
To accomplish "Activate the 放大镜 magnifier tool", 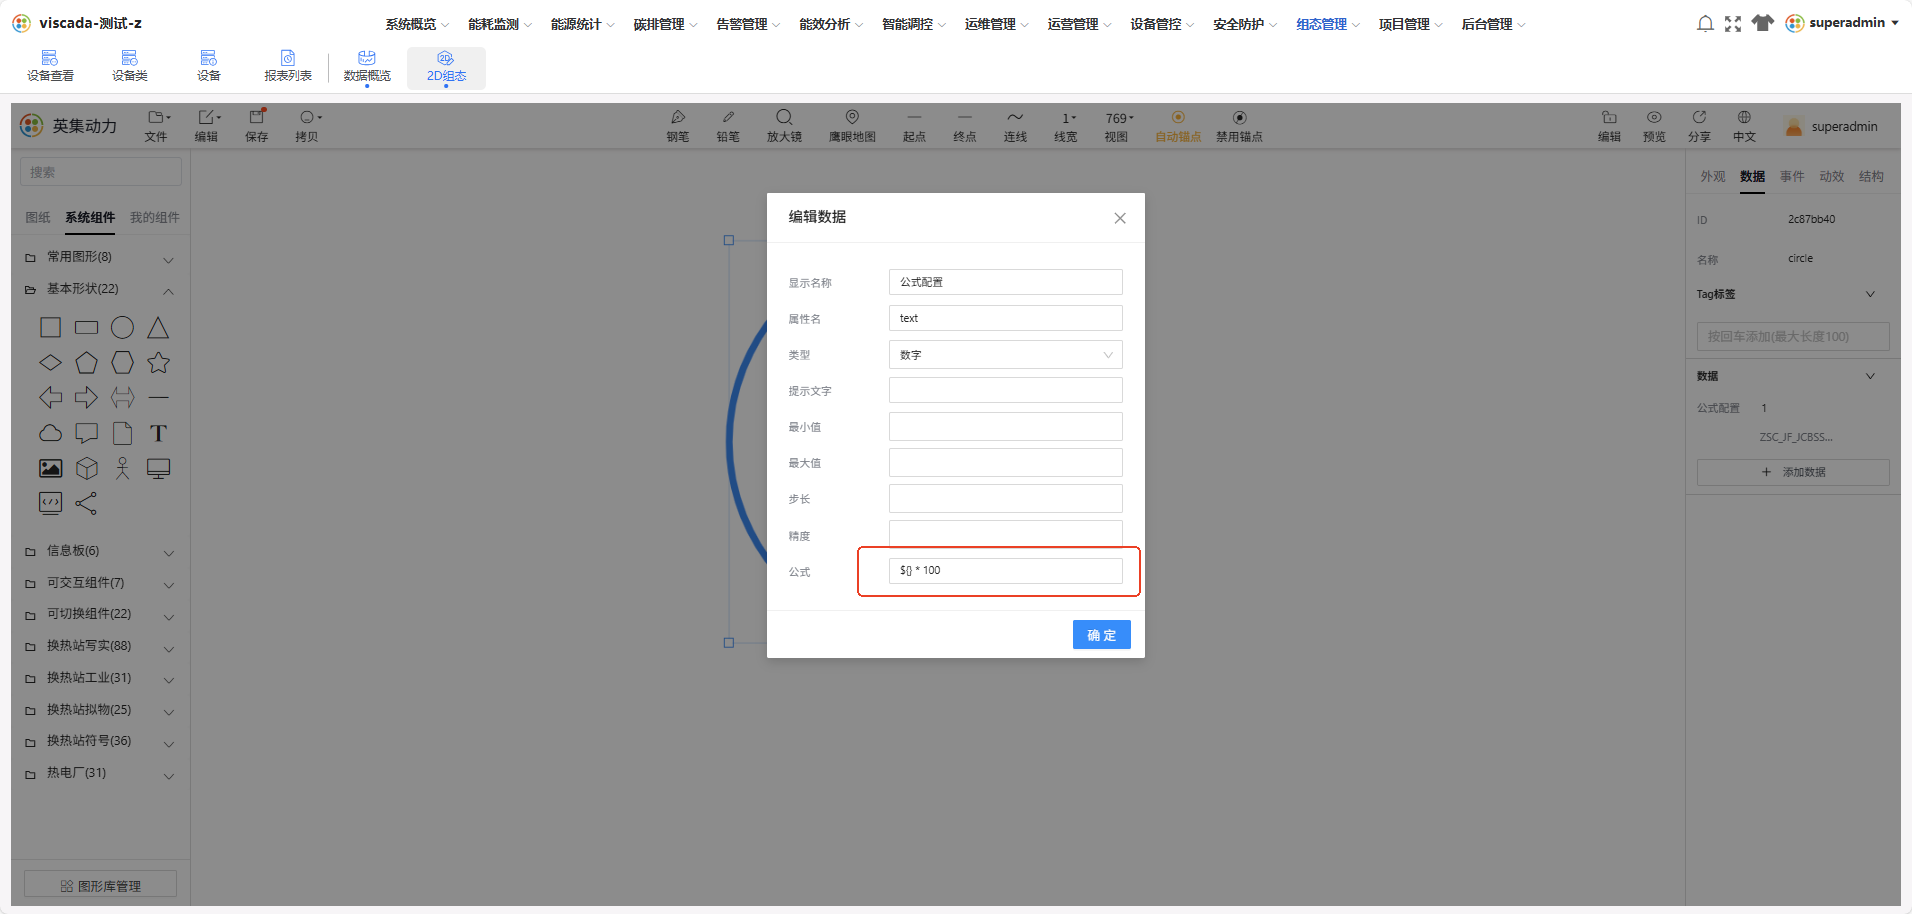I will tap(784, 126).
